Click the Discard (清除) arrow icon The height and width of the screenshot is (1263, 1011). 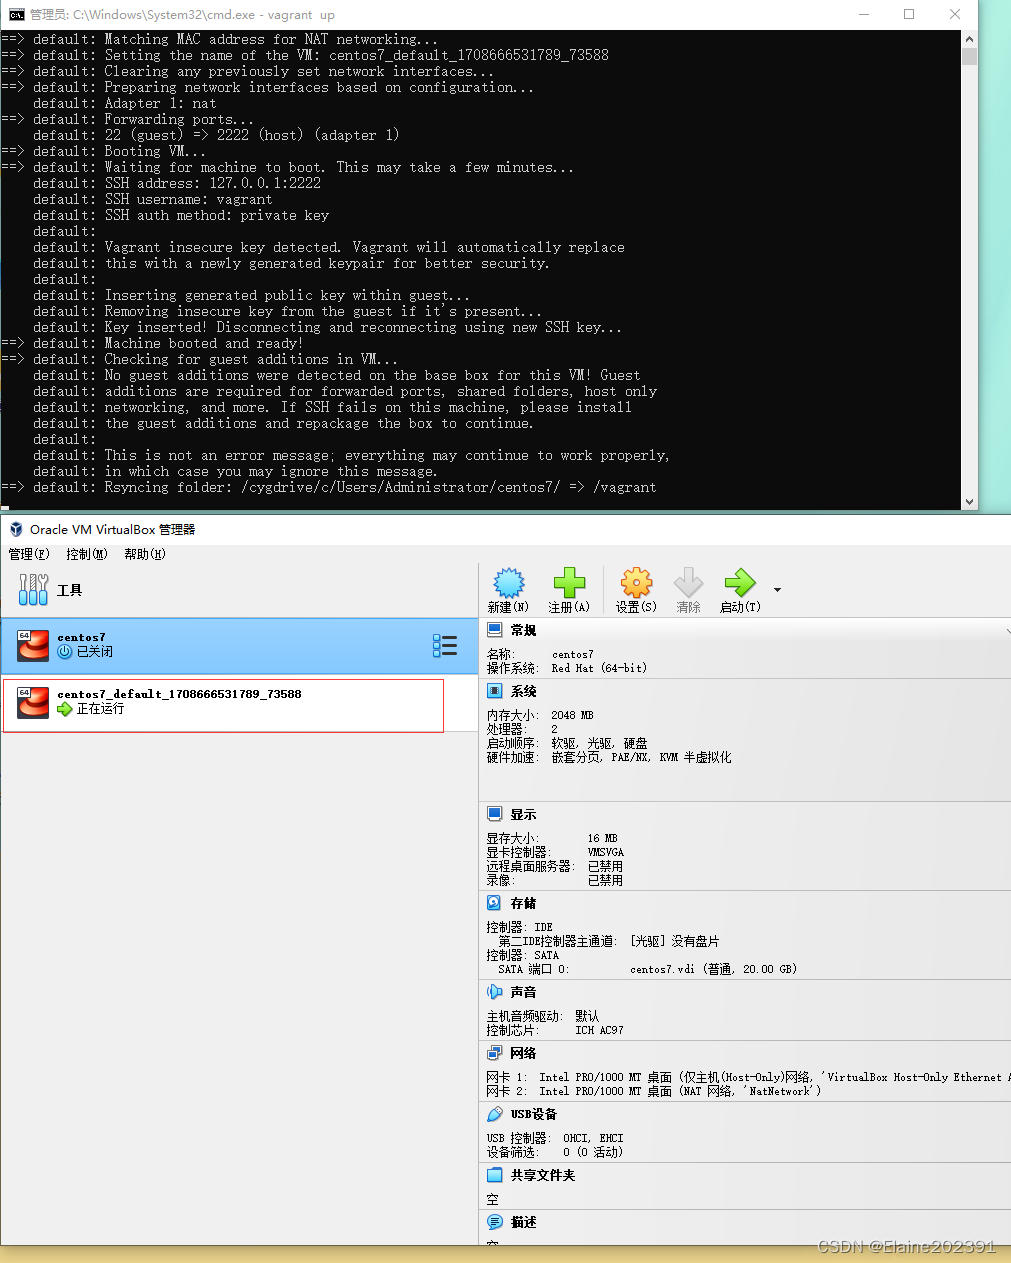pyautogui.click(x=688, y=583)
